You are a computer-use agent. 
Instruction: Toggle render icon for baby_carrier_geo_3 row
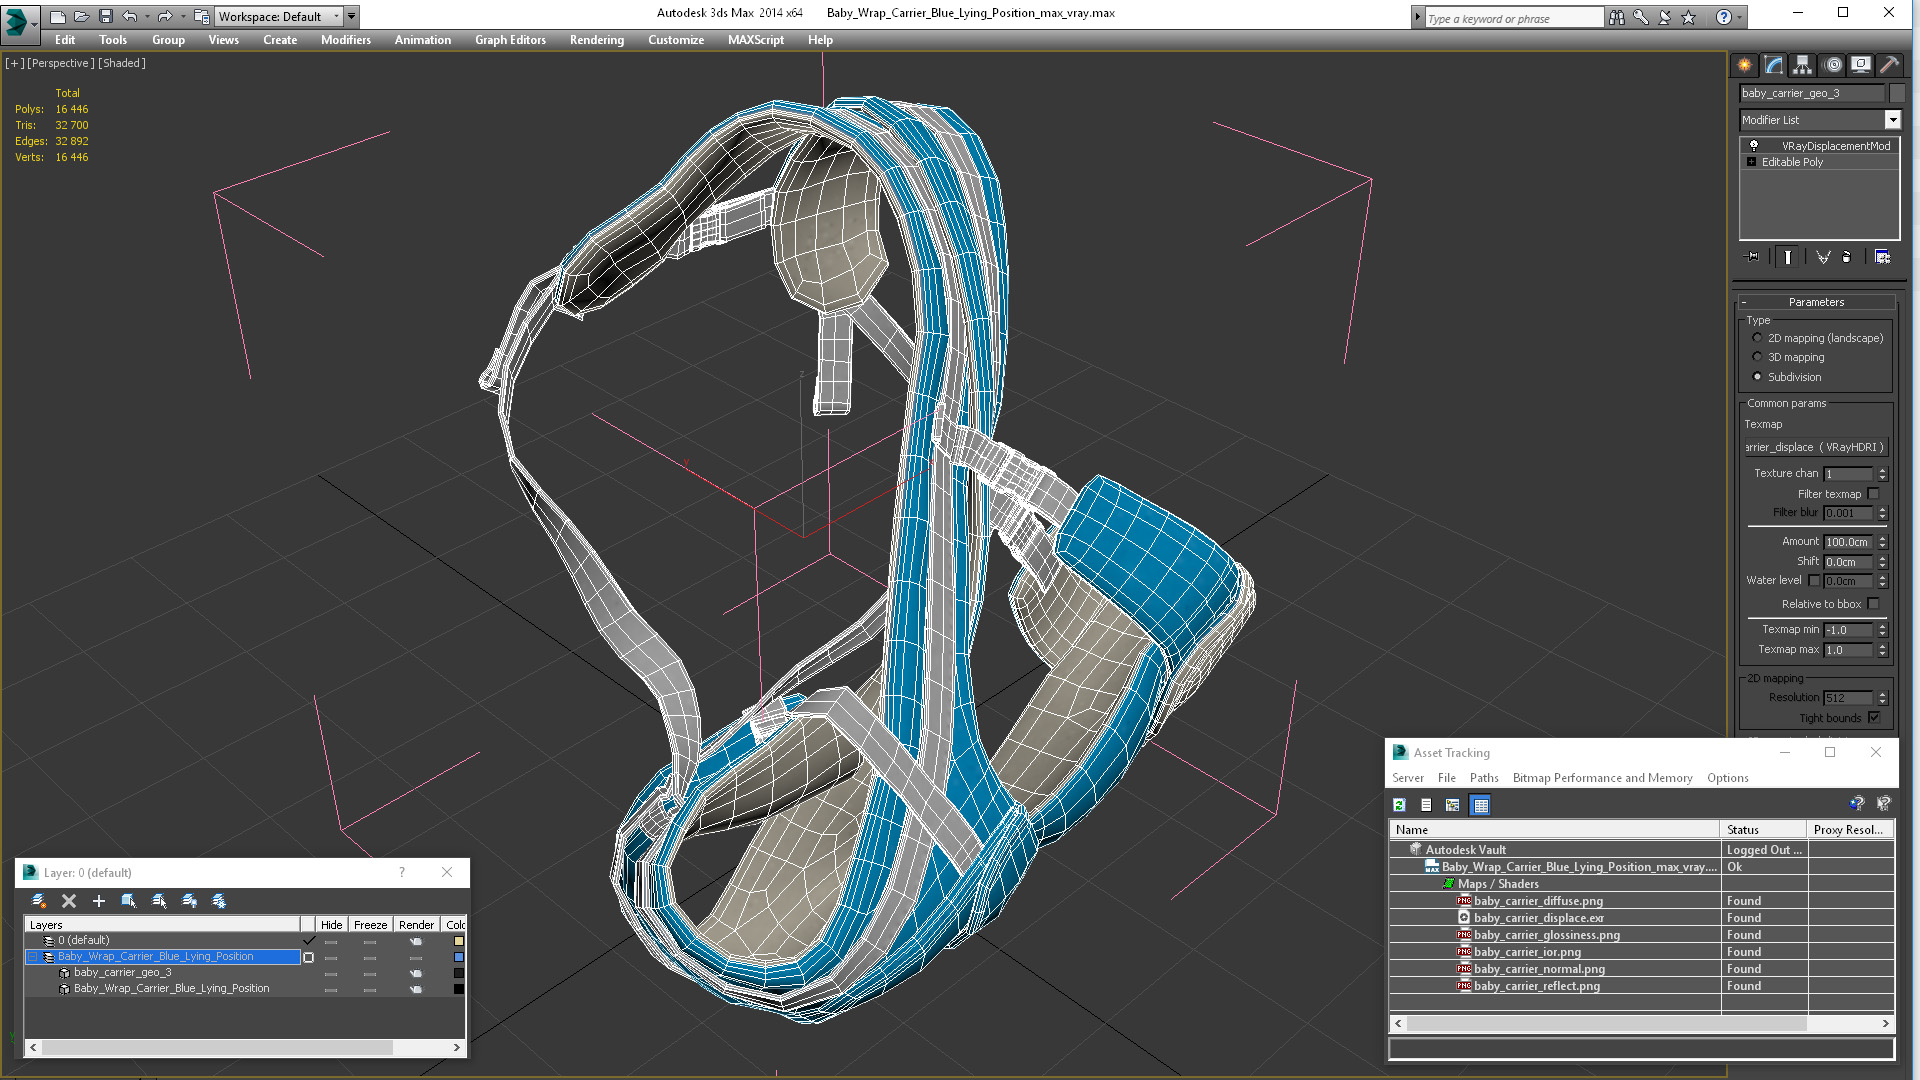tap(416, 973)
